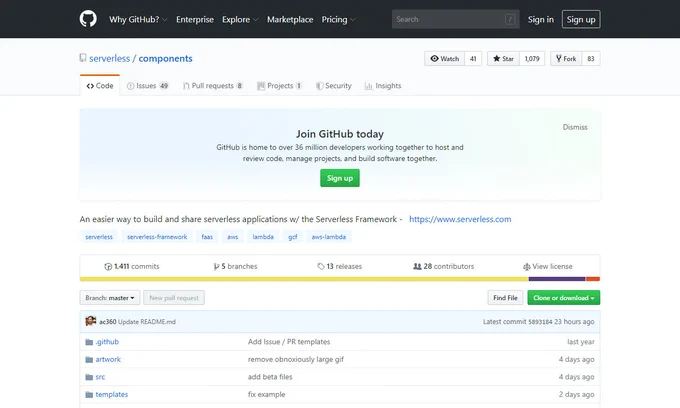Select the gcf topic tag

point(293,237)
